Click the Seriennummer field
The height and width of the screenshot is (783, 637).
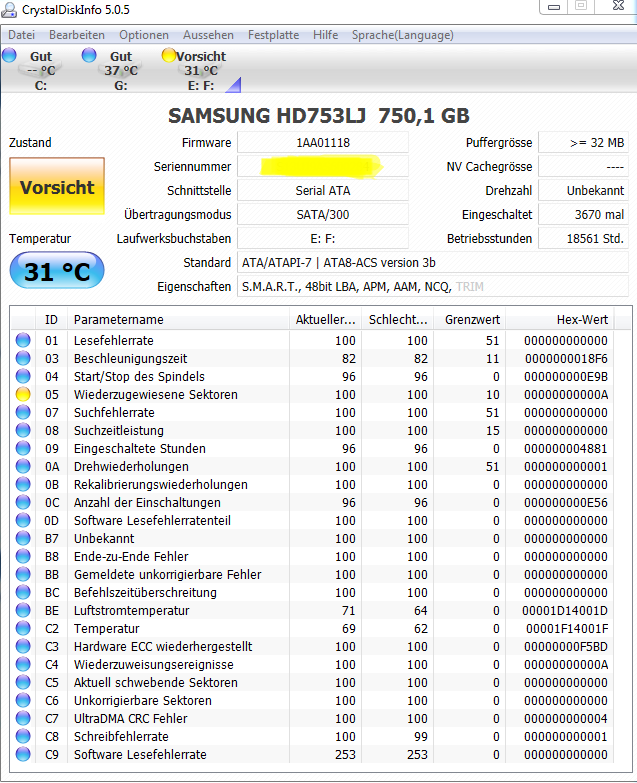[323, 167]
